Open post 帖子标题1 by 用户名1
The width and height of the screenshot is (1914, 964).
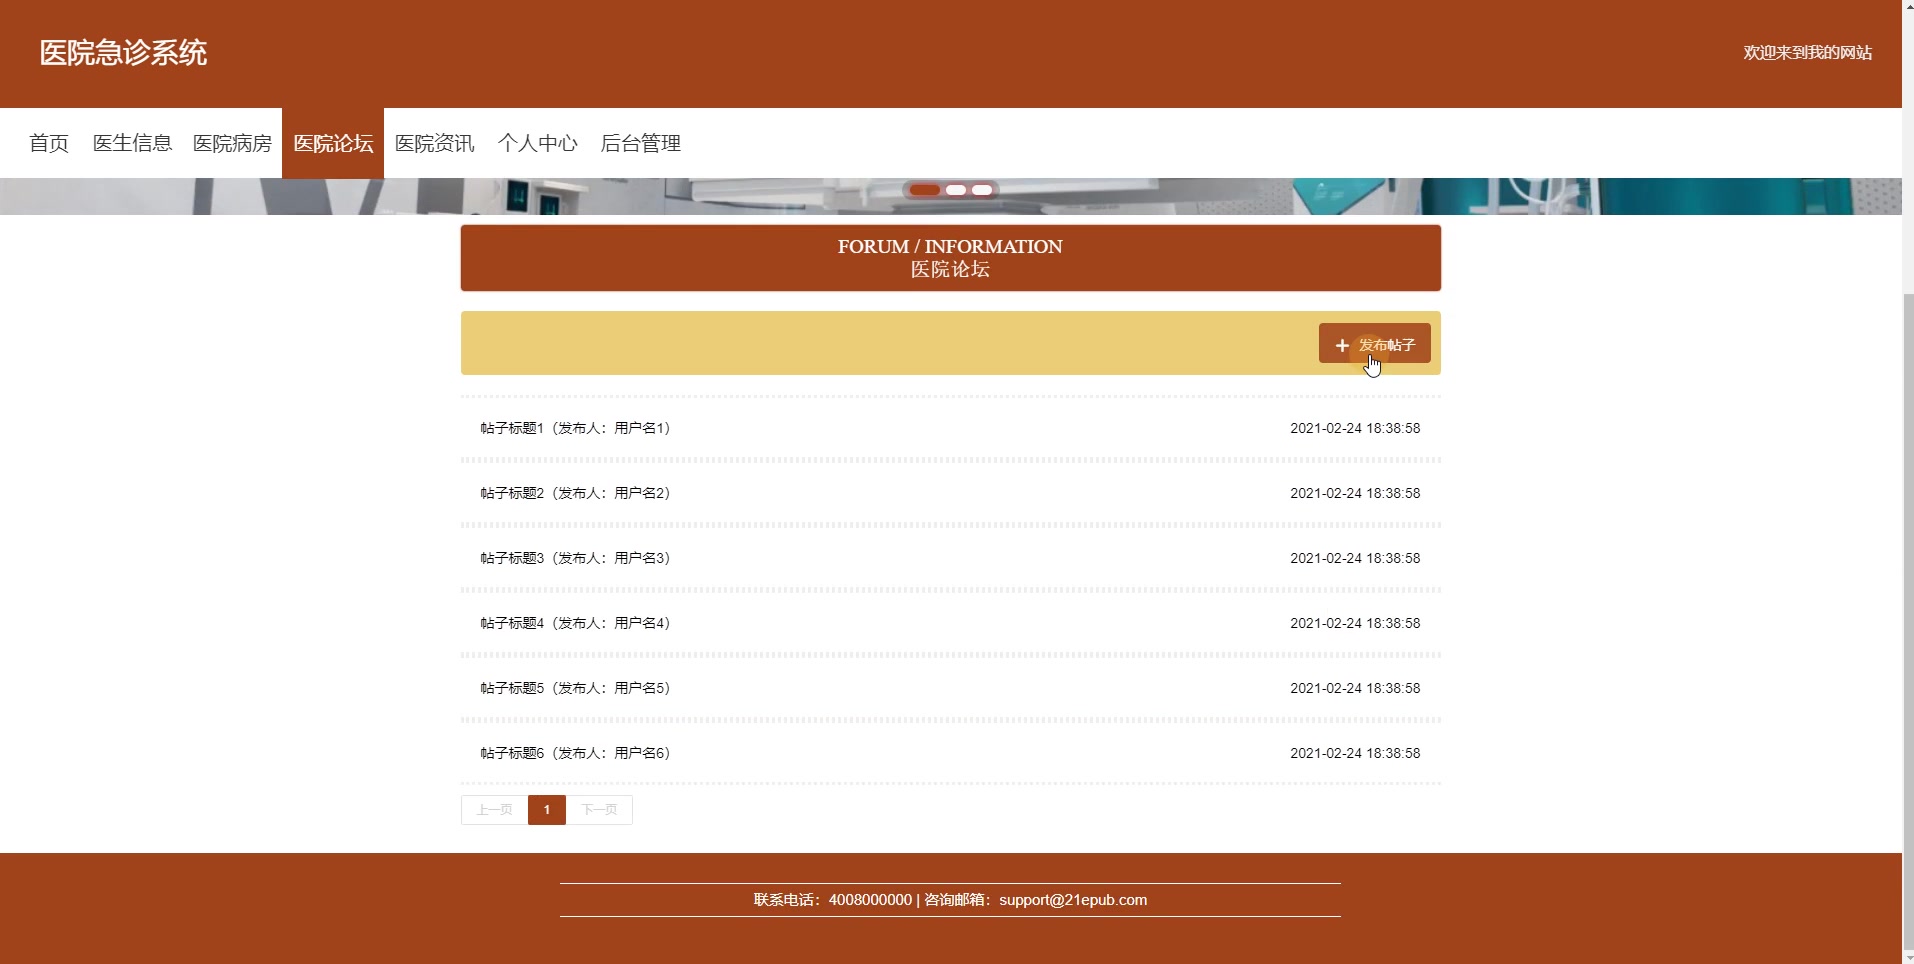tap(573, 428)
